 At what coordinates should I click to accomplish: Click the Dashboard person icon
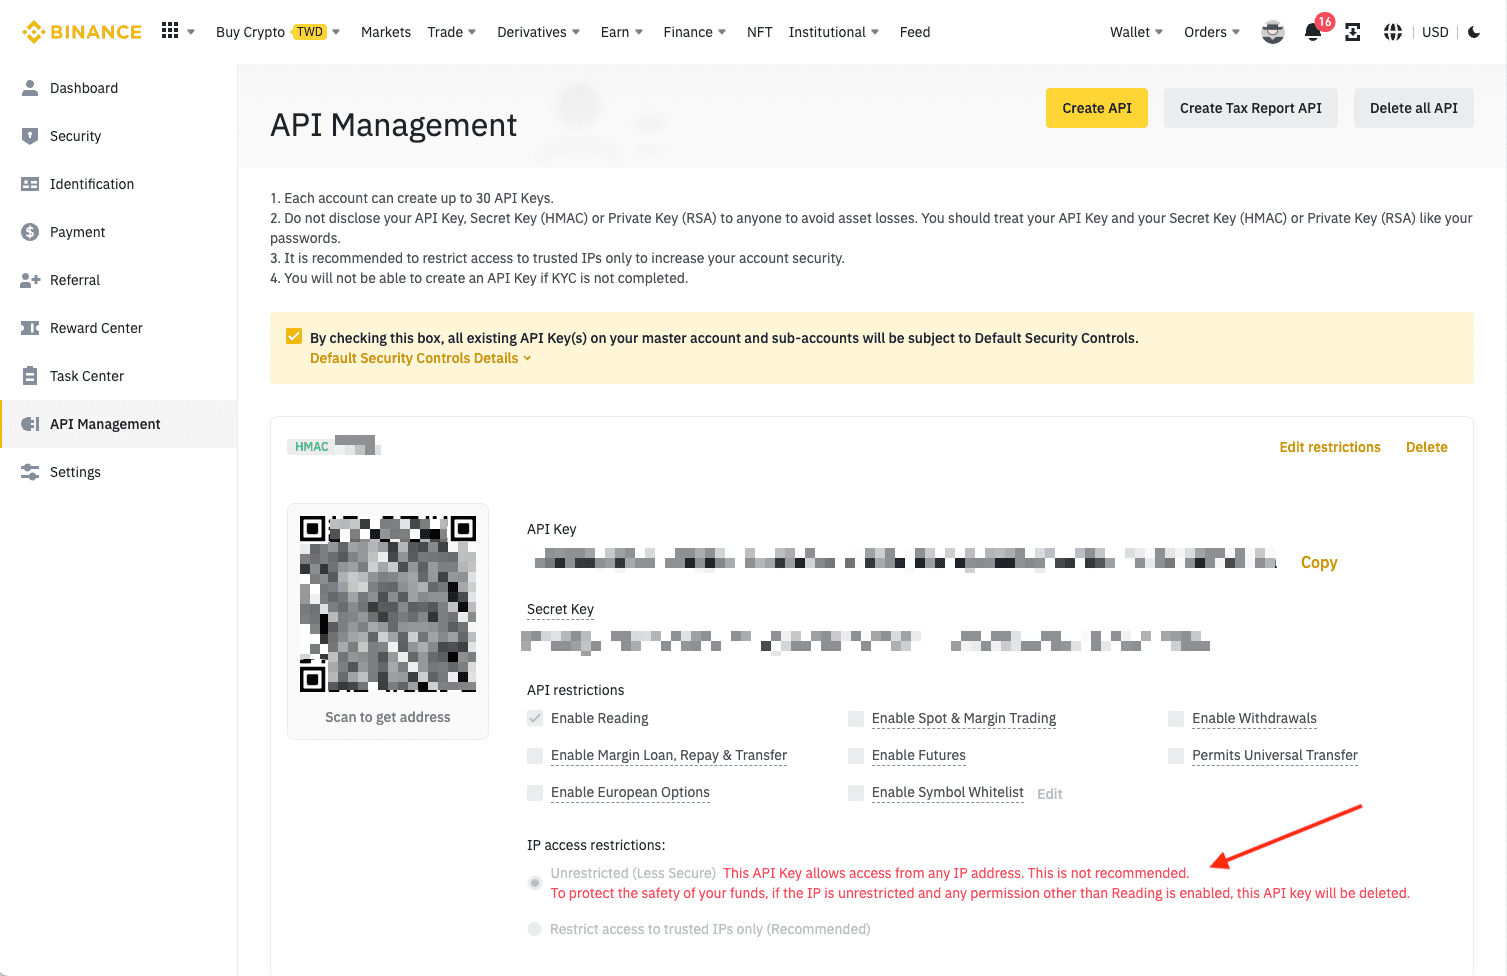30,88
